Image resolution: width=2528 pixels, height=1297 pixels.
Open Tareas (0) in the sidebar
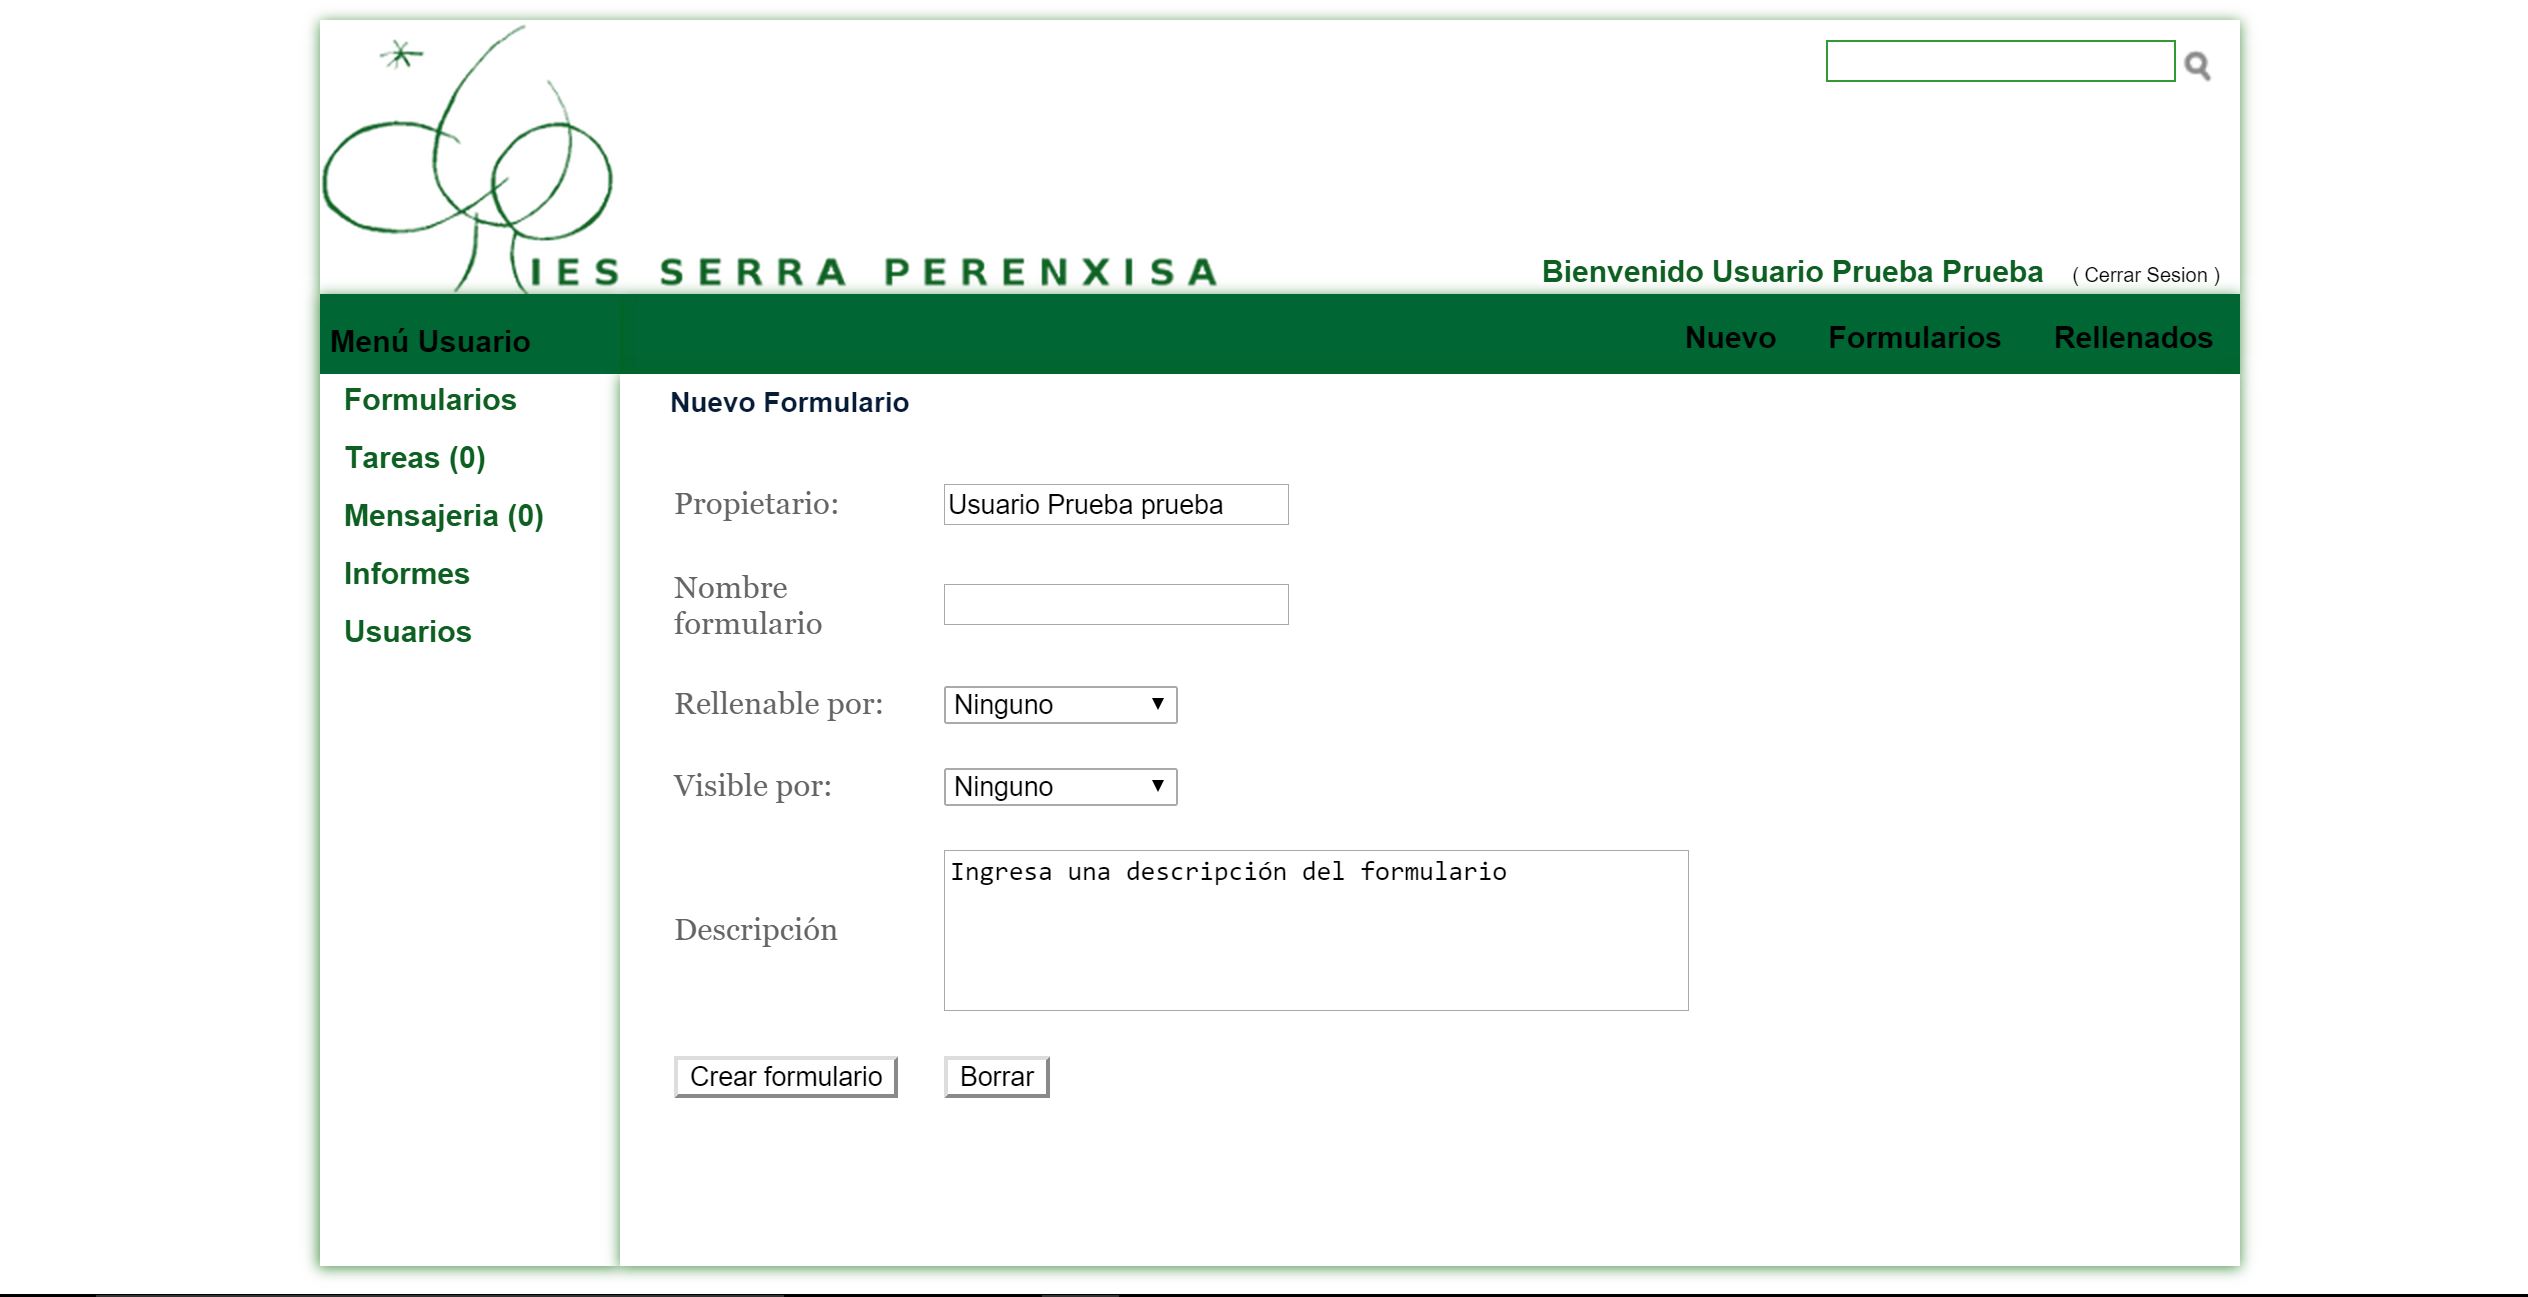tap(415, 458)
